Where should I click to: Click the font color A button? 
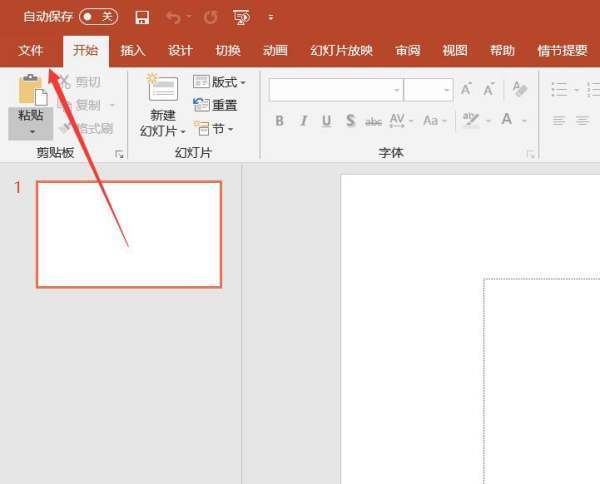(507, 121)
